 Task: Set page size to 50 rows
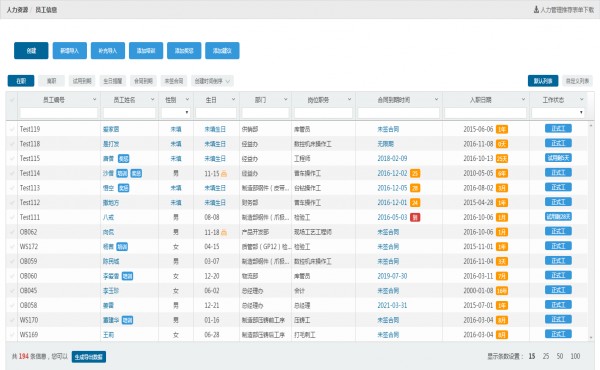[x=560, y=356]
